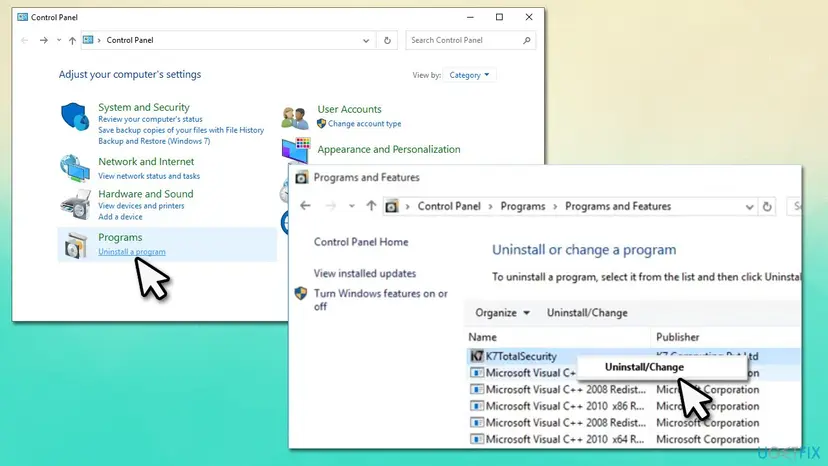Open recent locations dropdown in Programs and Features
This screenshot has width=828, height=466.
coord(352,206)
